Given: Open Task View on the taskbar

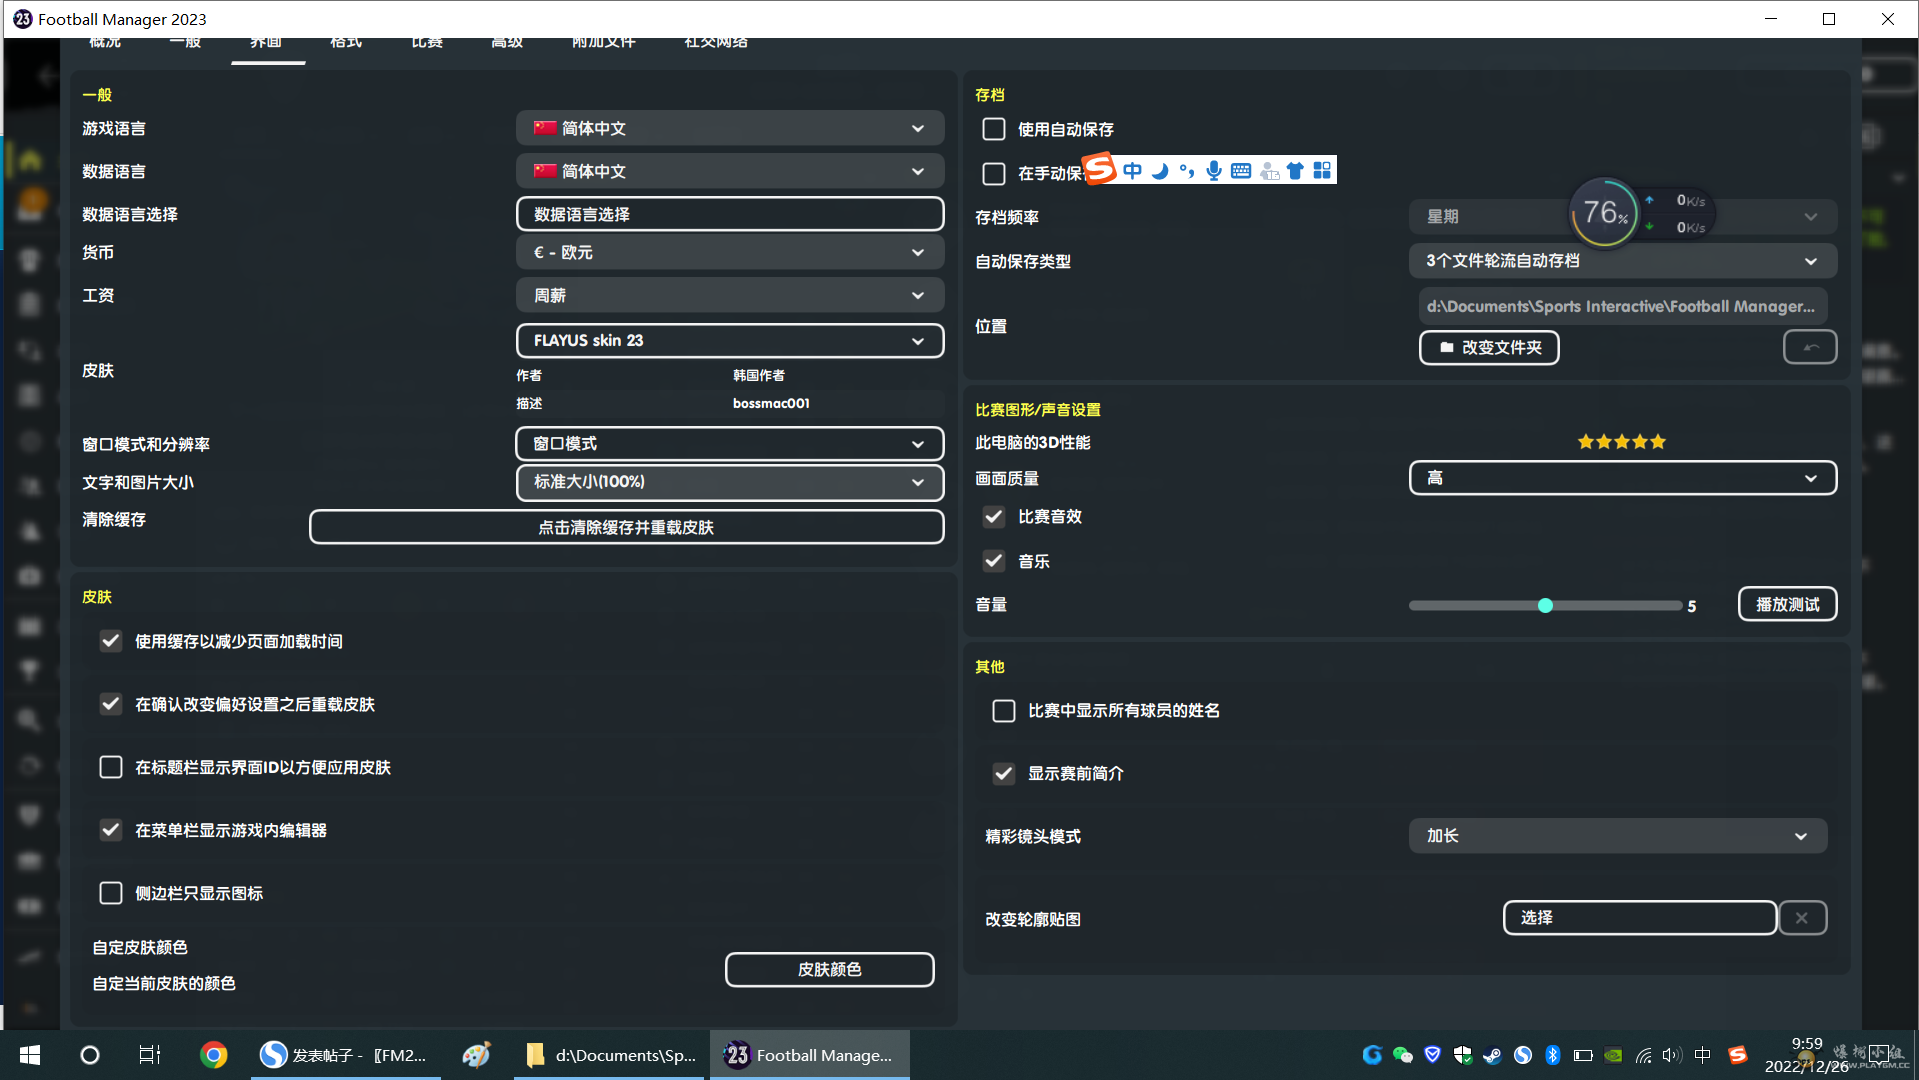Looking at the screenshot, I should [150, 1055].
